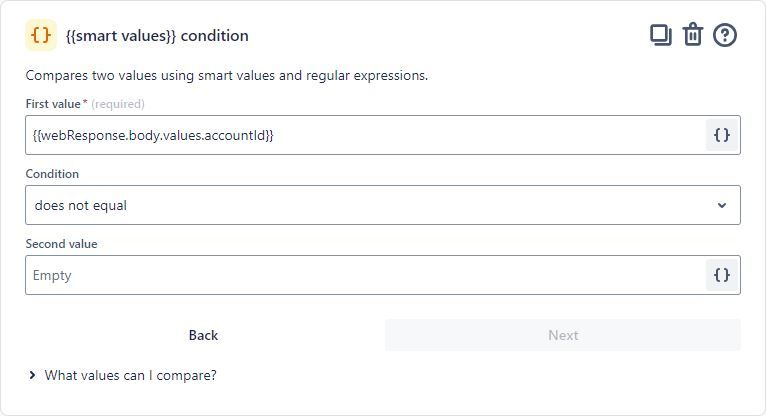Expand section using chevron beside "What values"

point(33,376)
